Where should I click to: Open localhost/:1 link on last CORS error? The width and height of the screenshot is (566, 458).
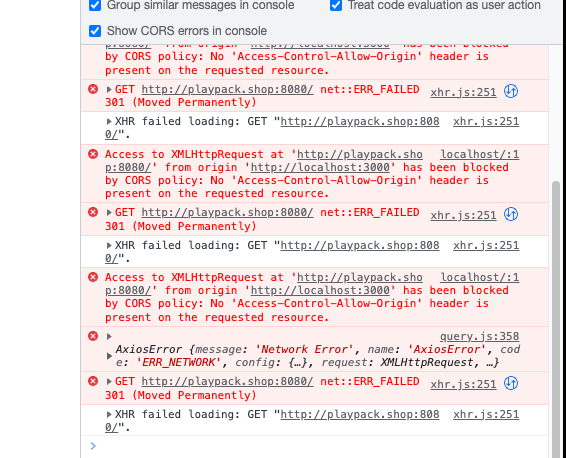tap(479, 277)
